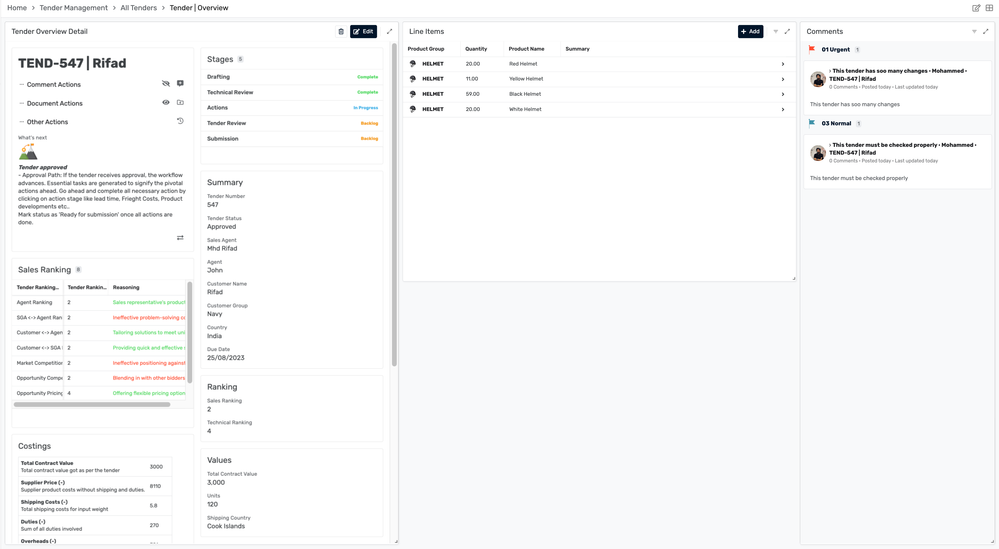Click the 01 Urgent group header
The height and width of the screenshot is (549, 999).
click(x=835, y=49)
